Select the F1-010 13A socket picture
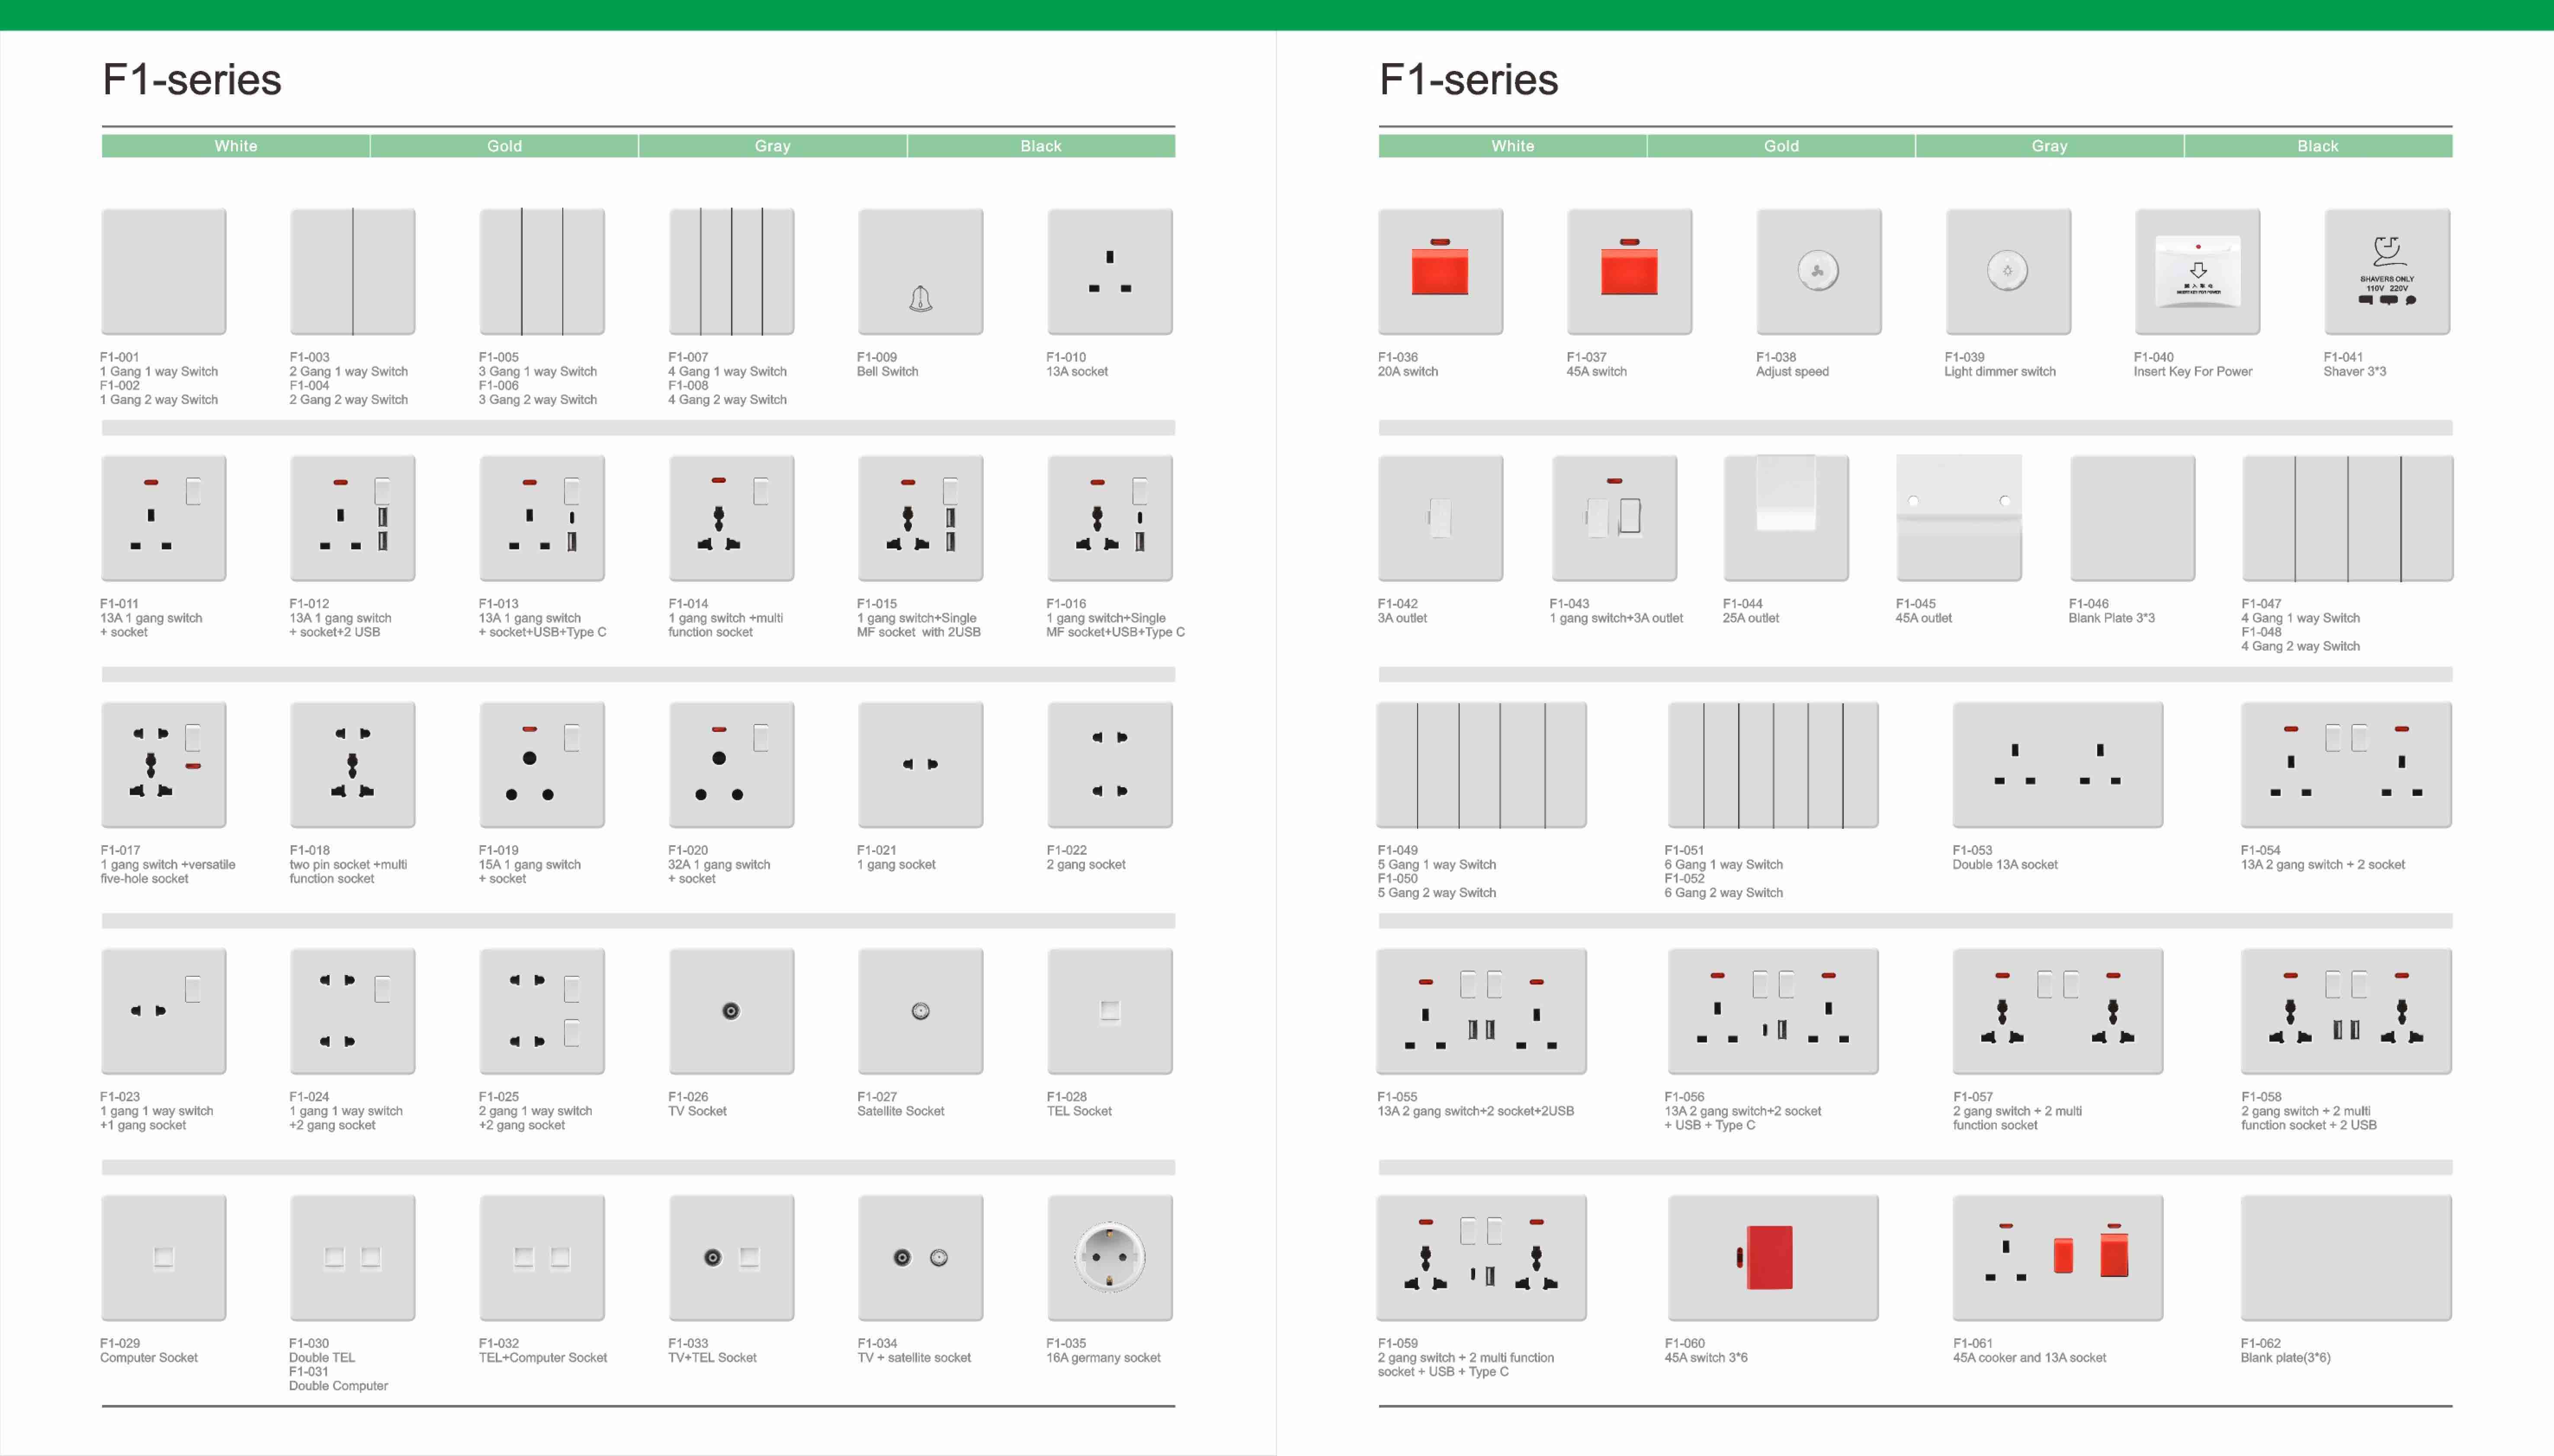Screen dimensions: 2554x1456 tap(1109, 272)
